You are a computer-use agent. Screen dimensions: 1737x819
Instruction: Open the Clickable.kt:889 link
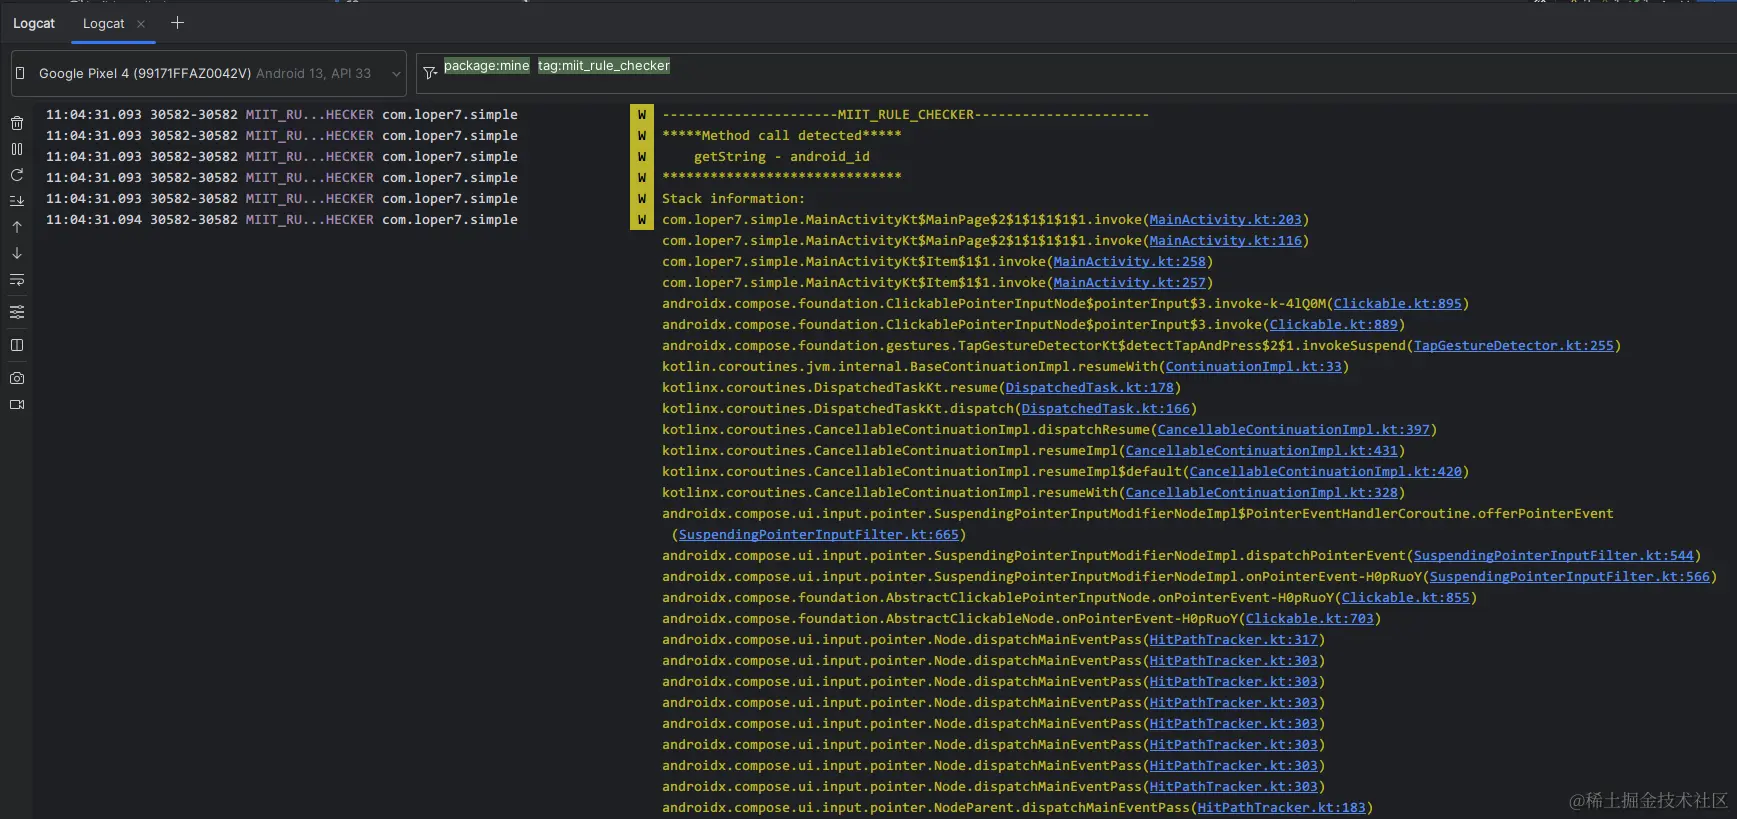(1333, 324)
